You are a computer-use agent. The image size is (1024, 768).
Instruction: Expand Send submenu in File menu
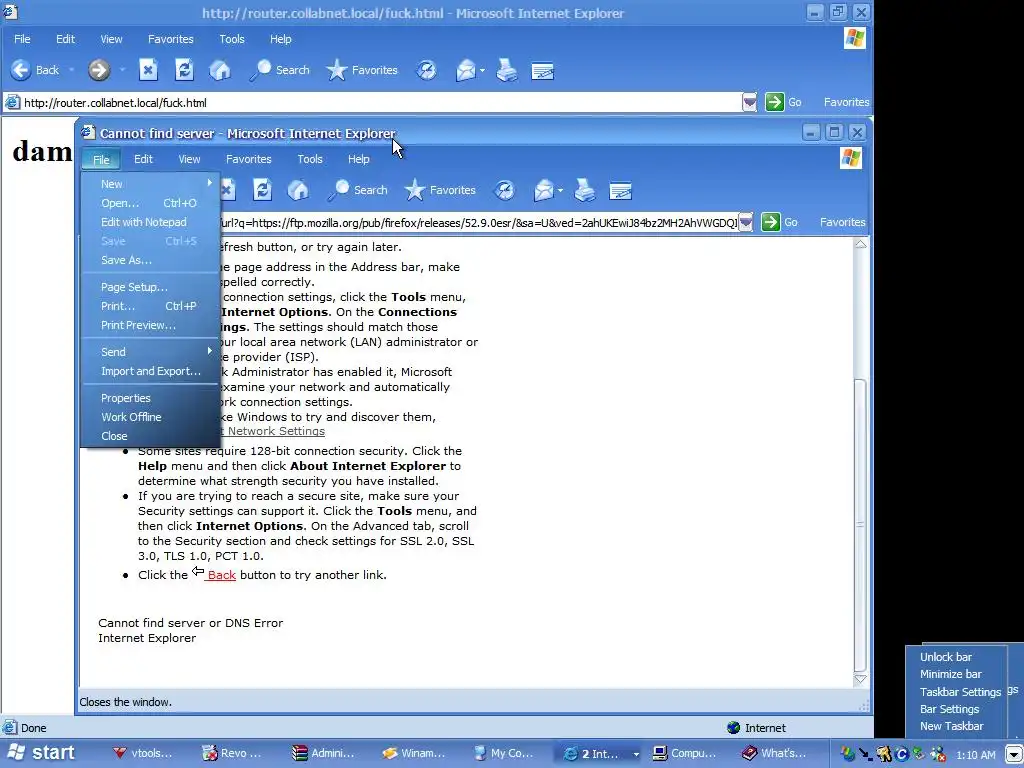click(x=150, y=352)
